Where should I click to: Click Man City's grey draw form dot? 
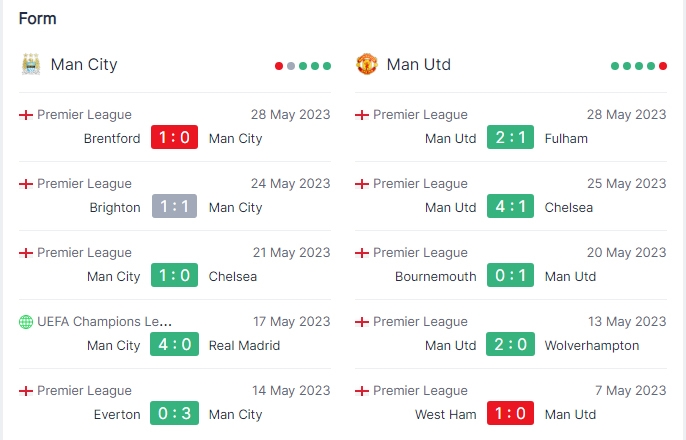click(291, 66)
